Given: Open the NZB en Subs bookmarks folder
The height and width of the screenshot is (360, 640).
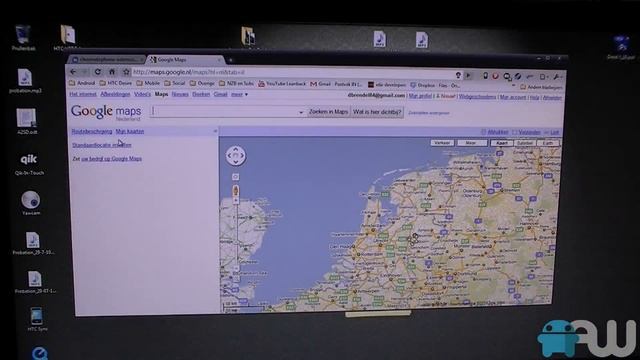Looking at the screenshot, I should coord(236,83).
